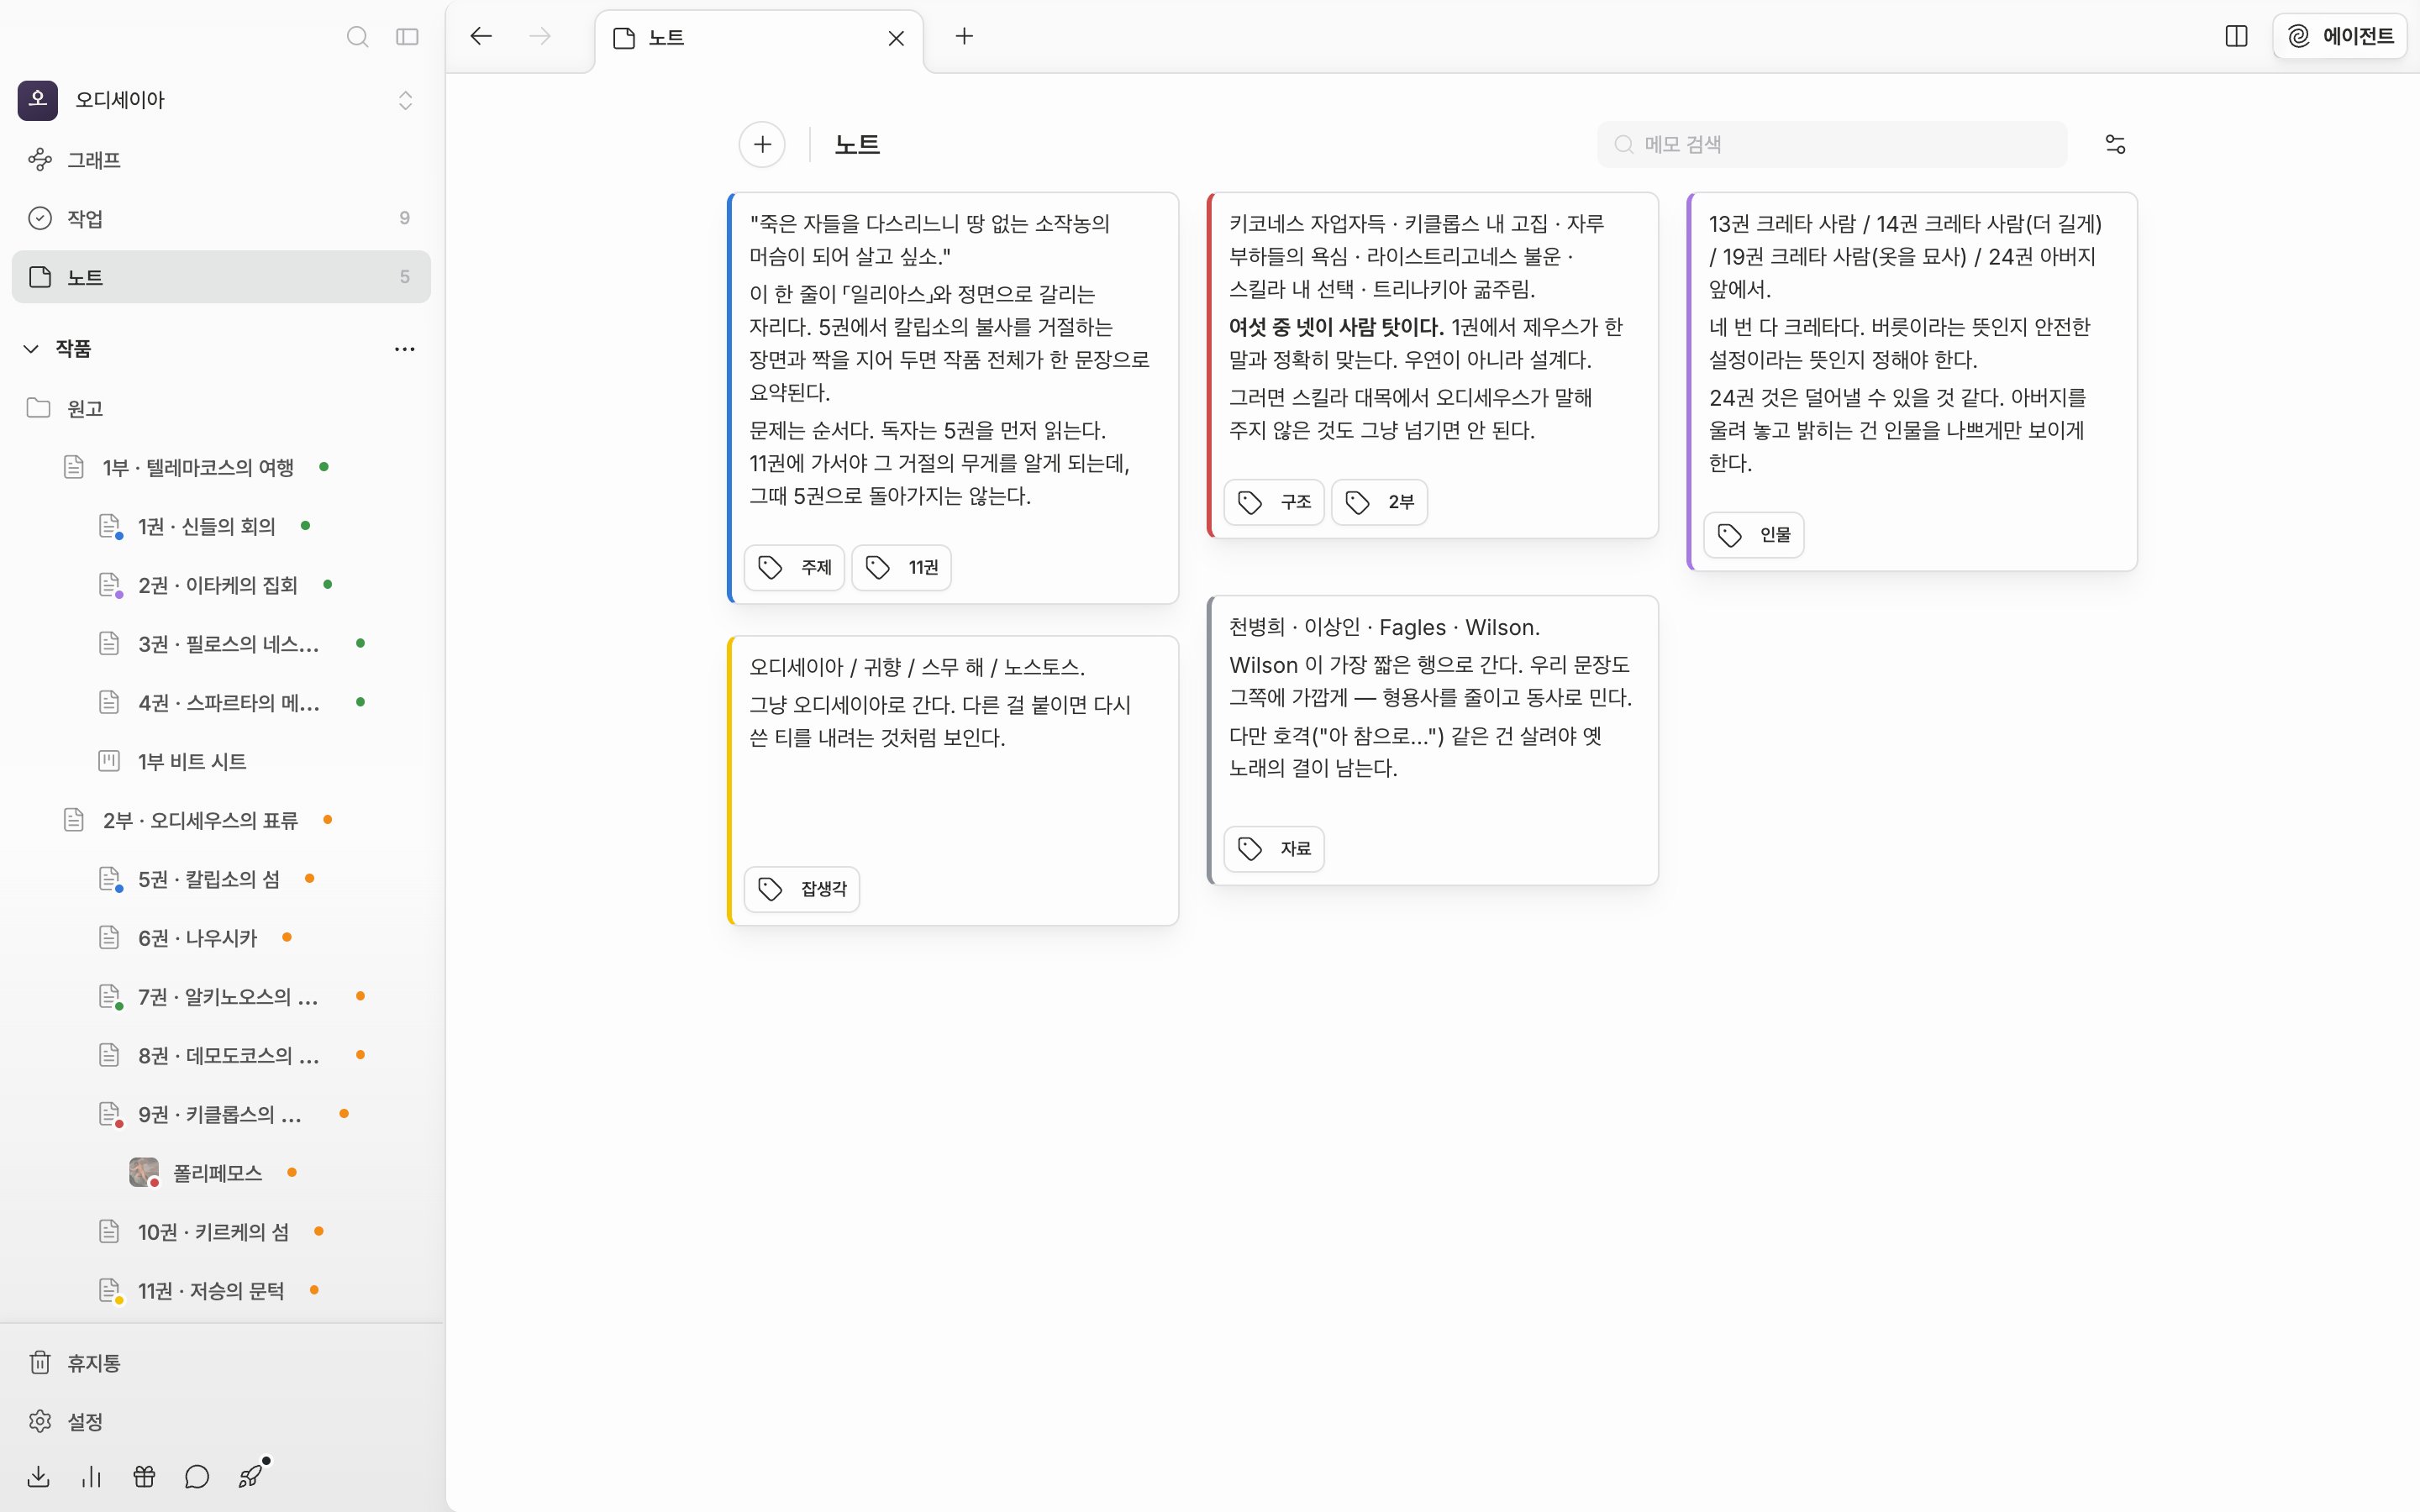Open 5권 · 칼립소의 섬
The image size is (2420, 1512).
[221, 879]
